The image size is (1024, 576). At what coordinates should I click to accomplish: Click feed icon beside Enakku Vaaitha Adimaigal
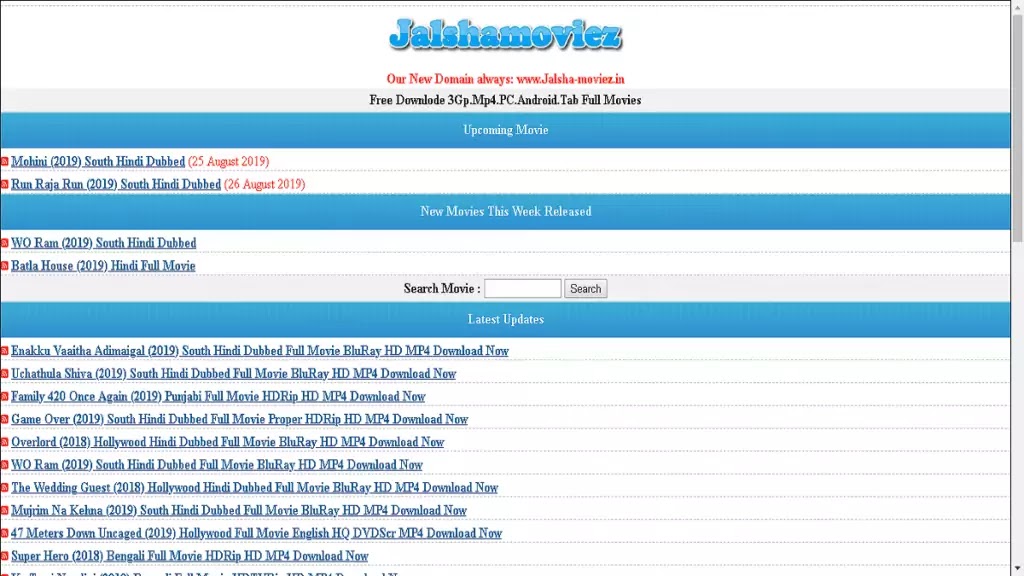coord(5,351)
